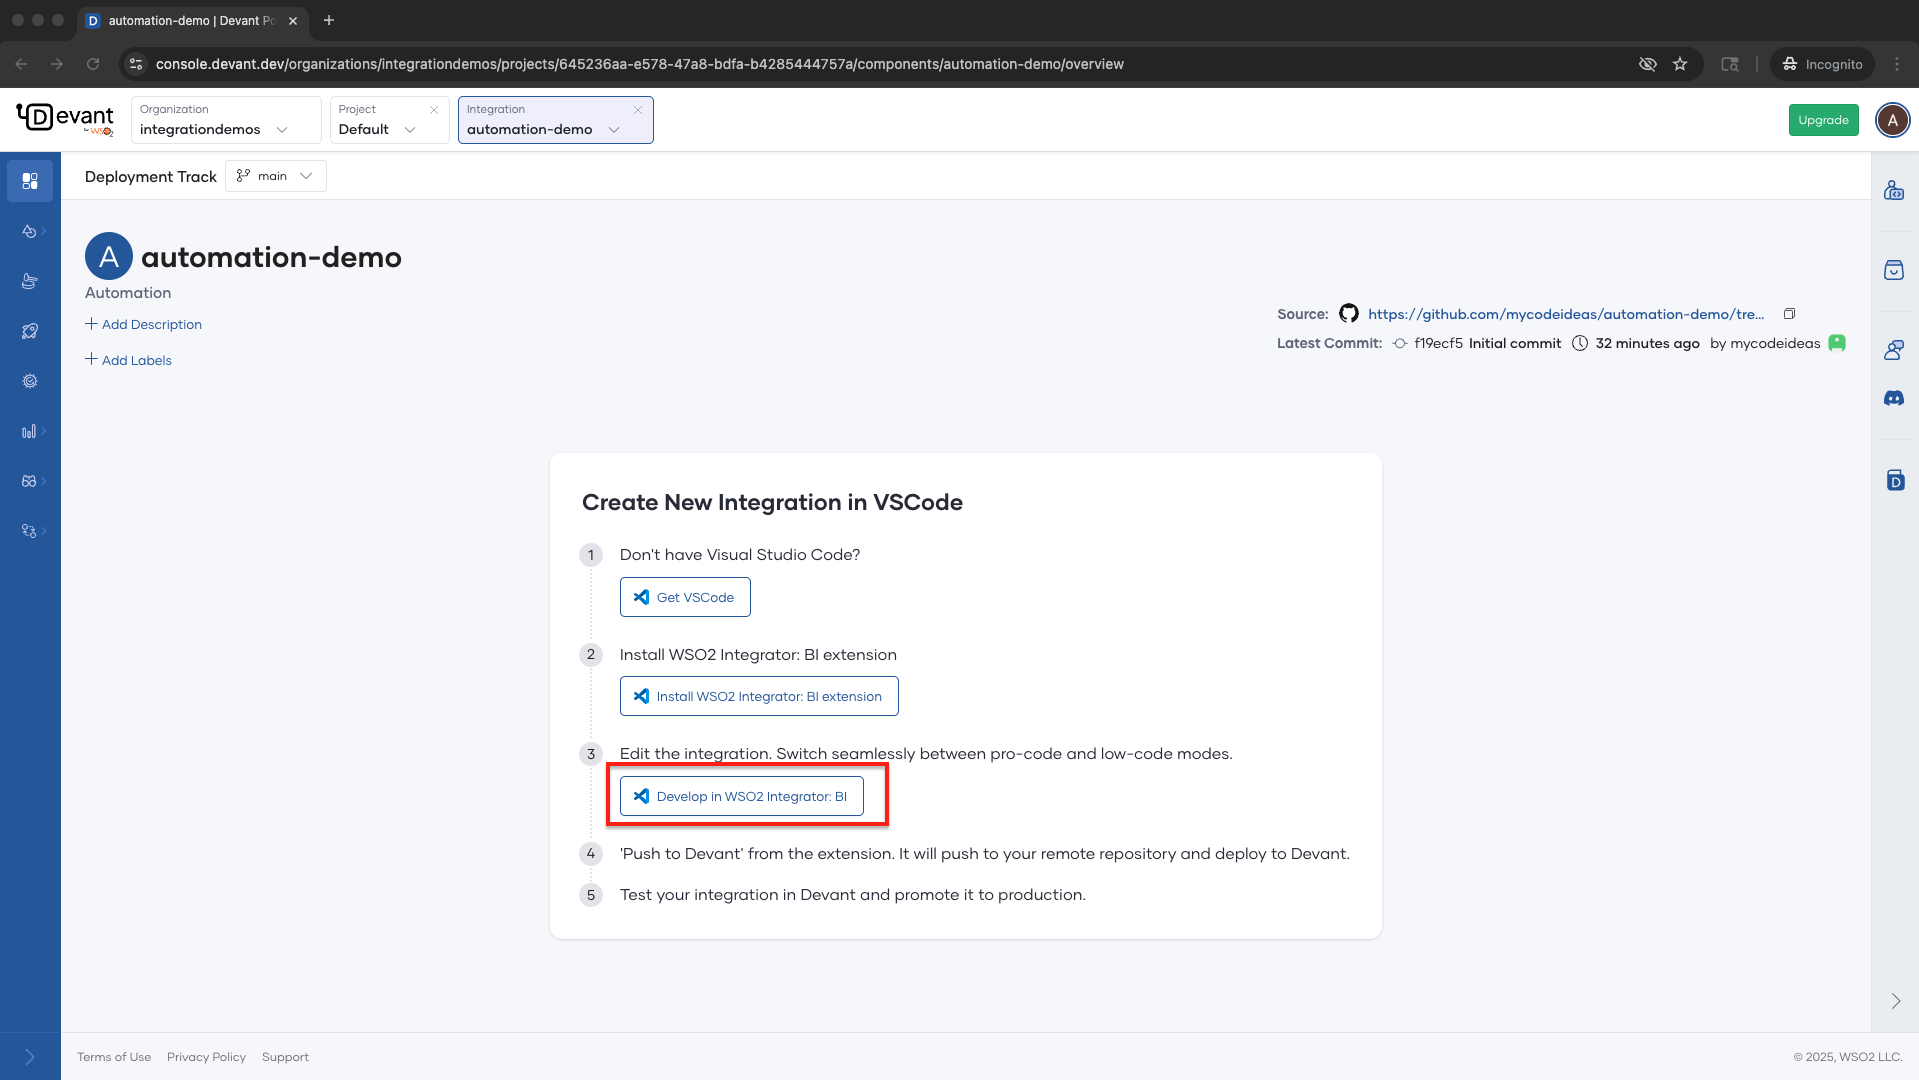Expand the left sidebar with bottom arrow
The height and width of the screenshot is (1080, 1919).
pyautogui.click(x=30, y=1057)
